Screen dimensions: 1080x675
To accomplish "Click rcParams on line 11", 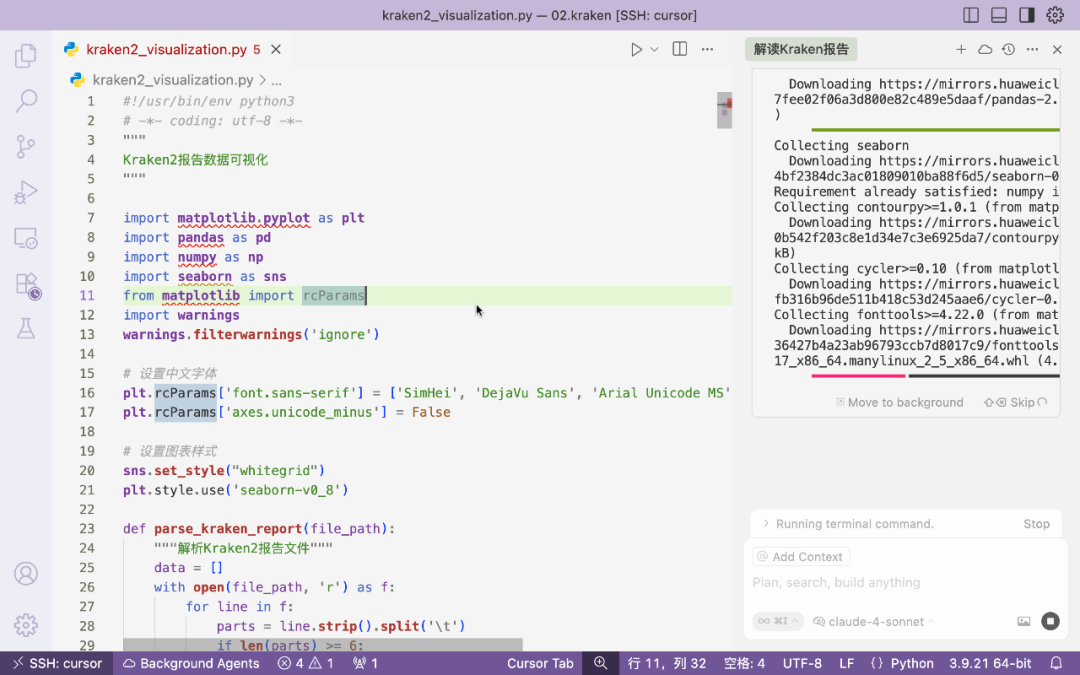I will (x=333, y=295).
